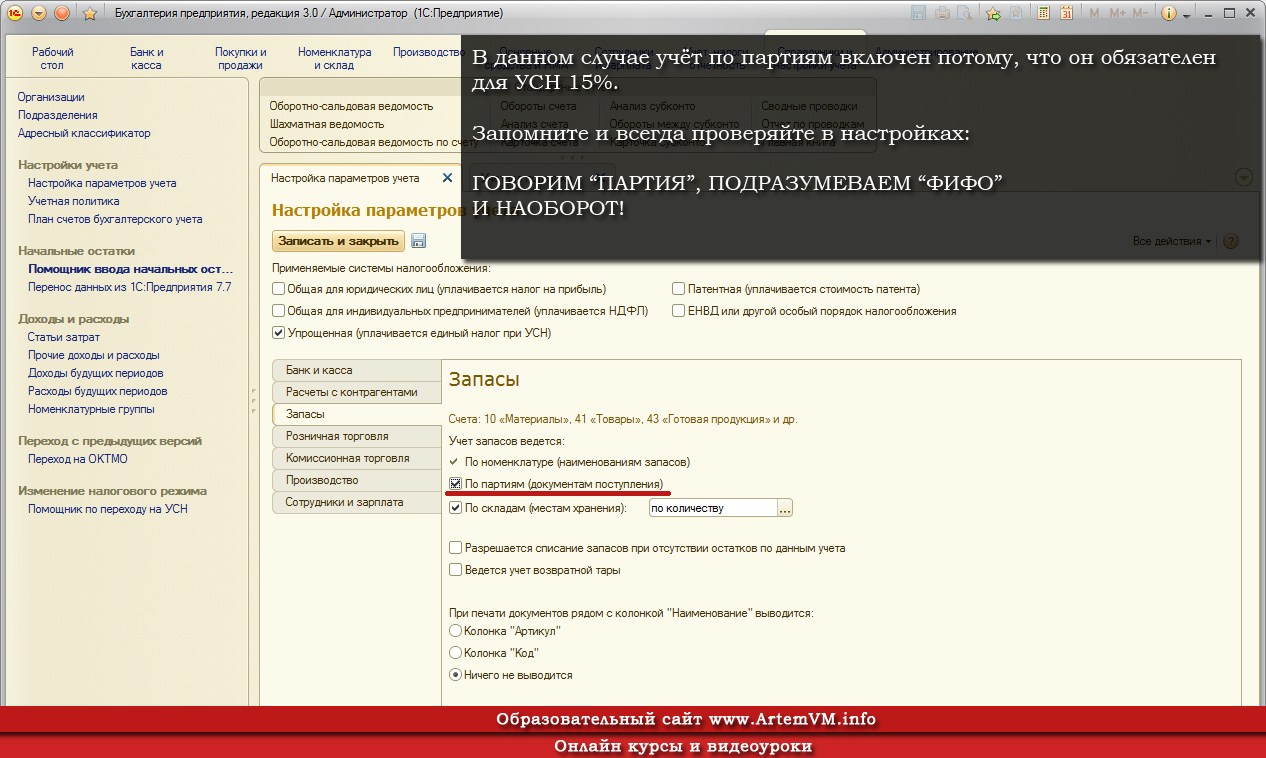1266x758 pixels.
Task: Click the M memory button
Action: pyautogui.click(x=1095, y=13)
